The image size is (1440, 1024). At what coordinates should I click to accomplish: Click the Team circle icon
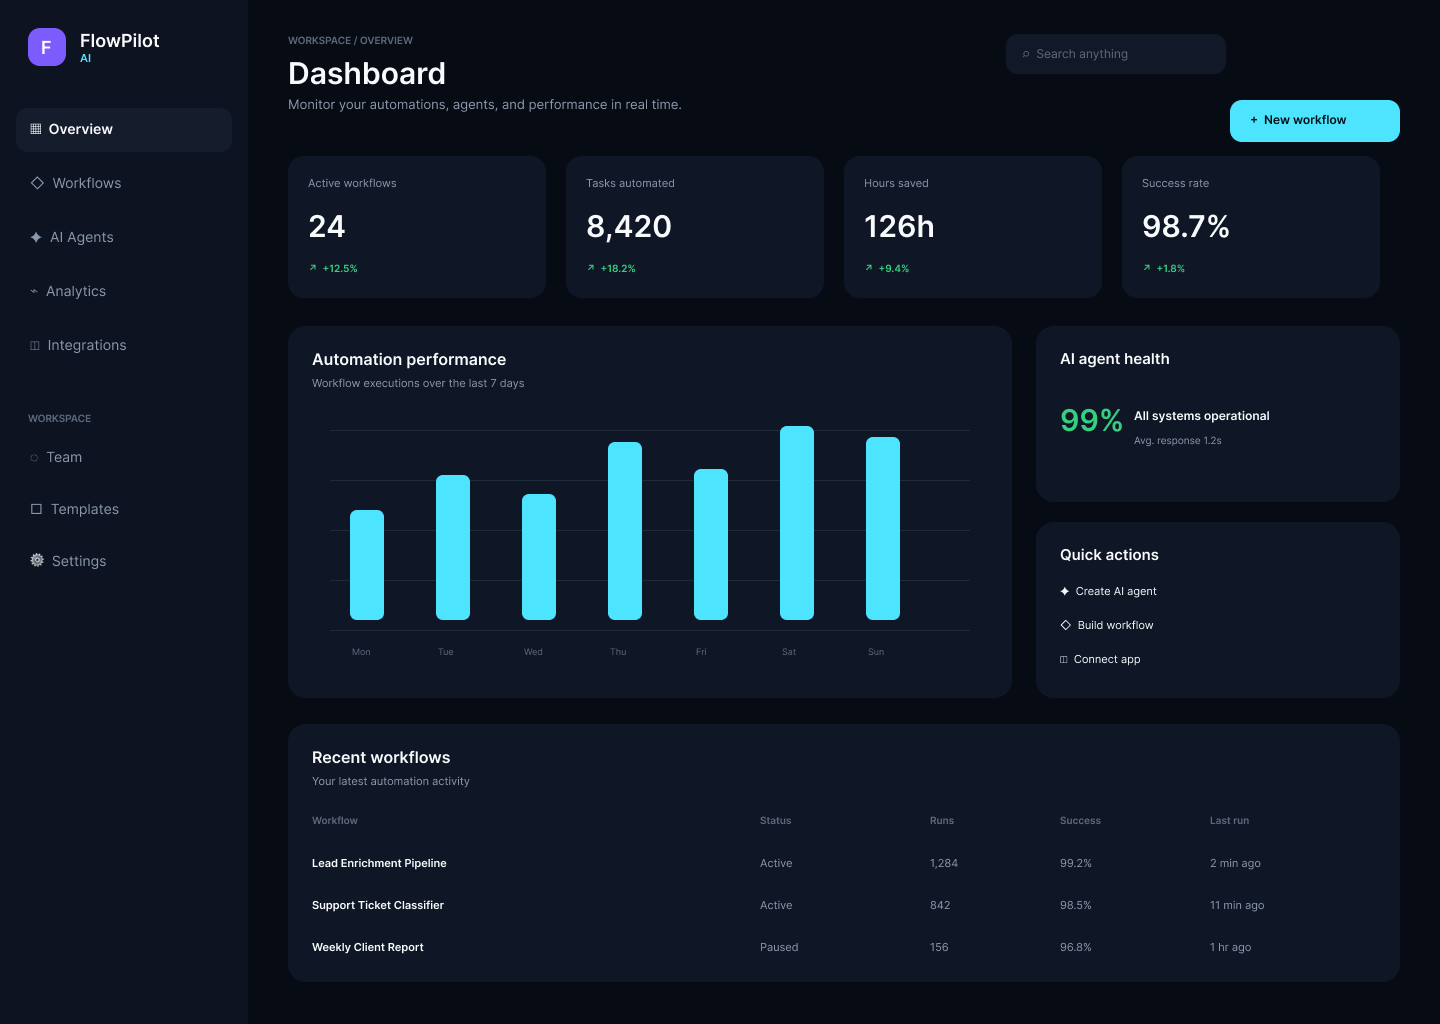[x=34, y=457]
